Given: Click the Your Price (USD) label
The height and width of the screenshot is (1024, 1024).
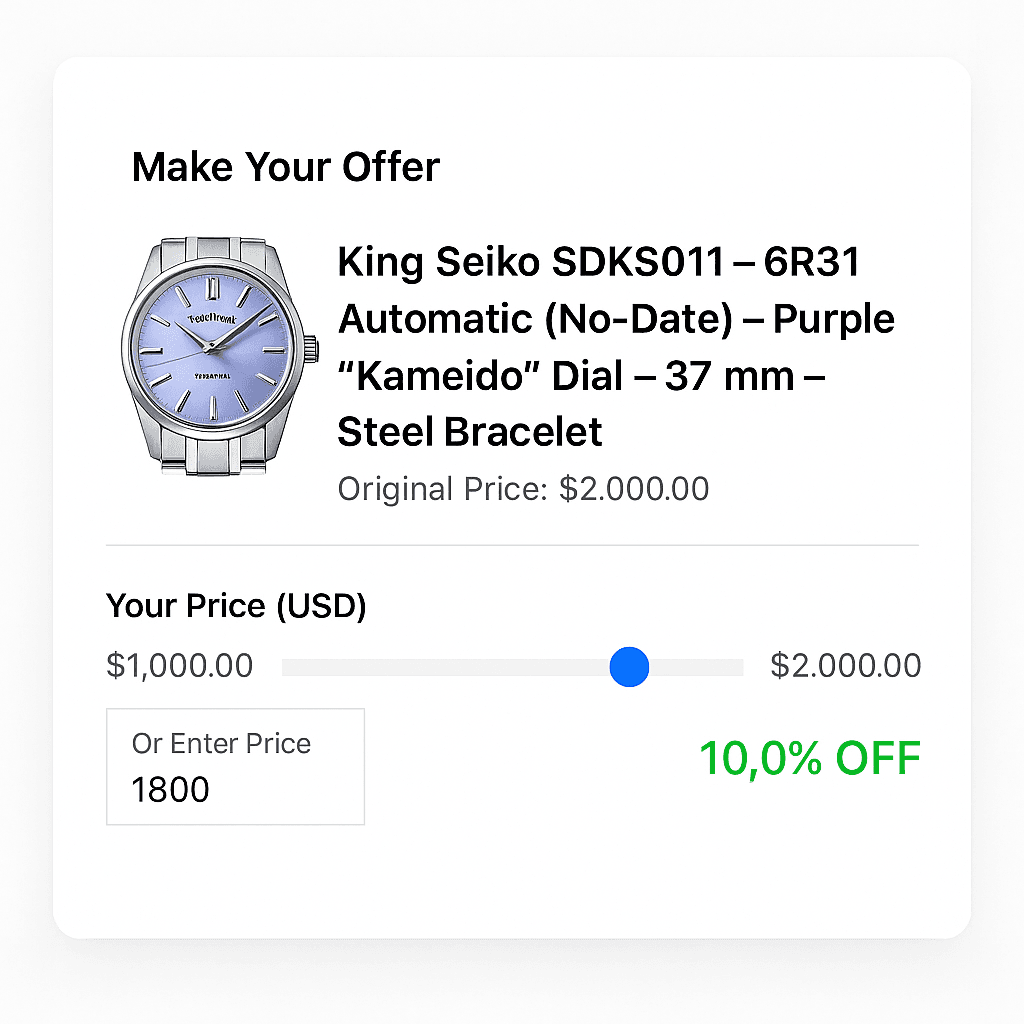Looking at the screenshot, I should click(236, 605).
